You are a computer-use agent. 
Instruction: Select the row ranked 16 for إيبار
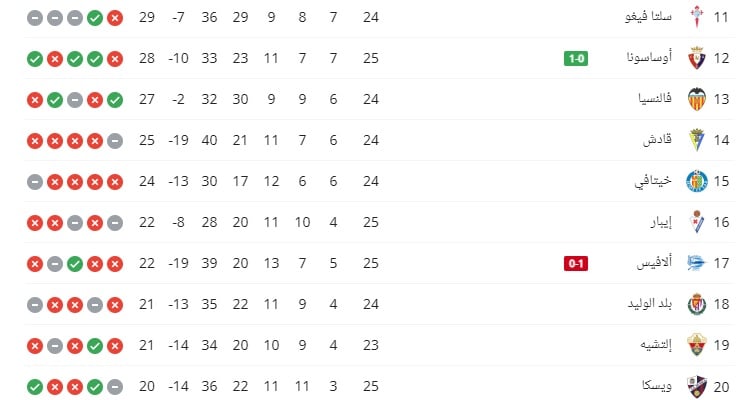pos(380,222)
